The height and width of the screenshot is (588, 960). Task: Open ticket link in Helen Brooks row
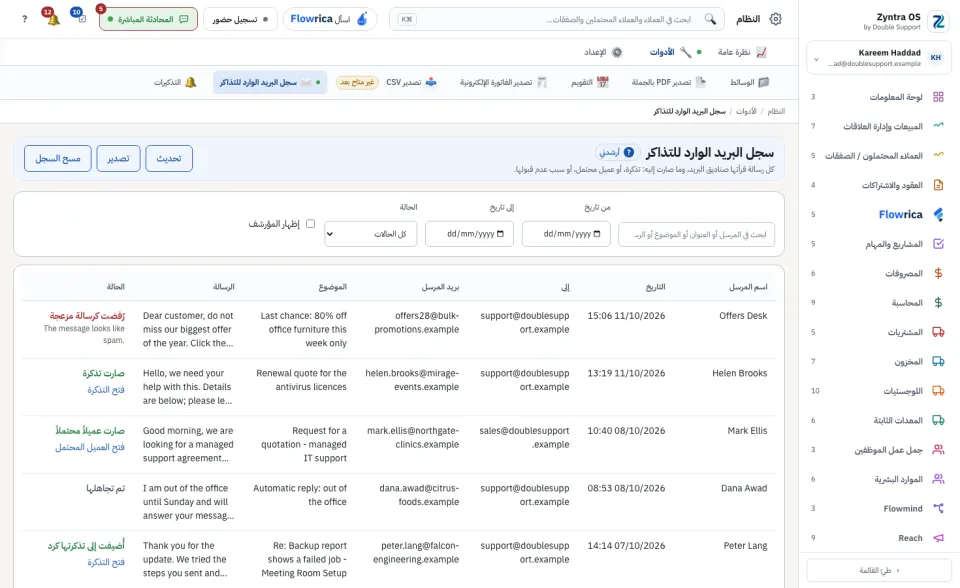pyautogui.click(x=105, y=390)
